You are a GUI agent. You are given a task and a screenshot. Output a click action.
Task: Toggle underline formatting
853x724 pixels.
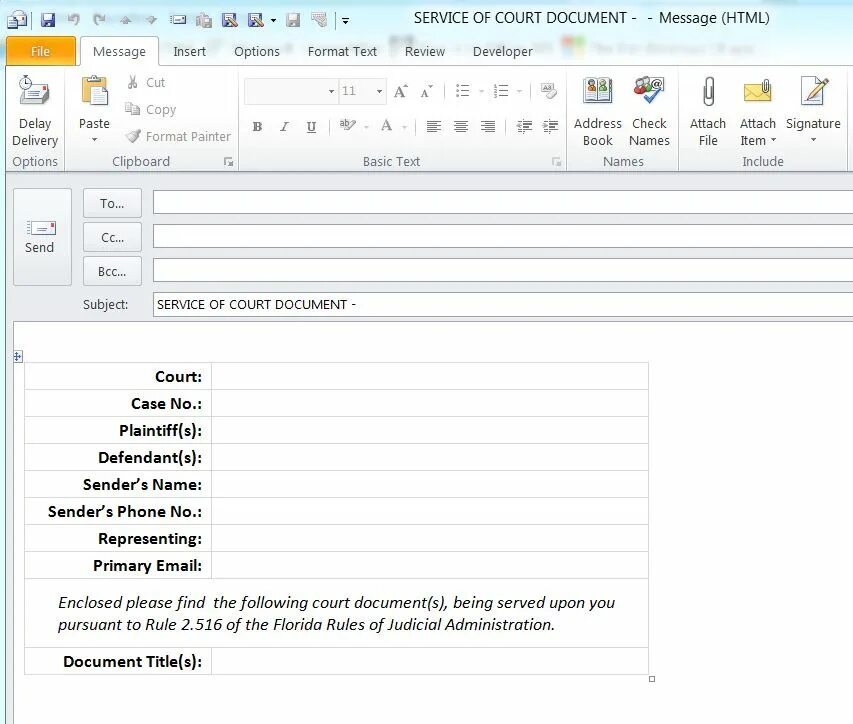coord(311,127)
